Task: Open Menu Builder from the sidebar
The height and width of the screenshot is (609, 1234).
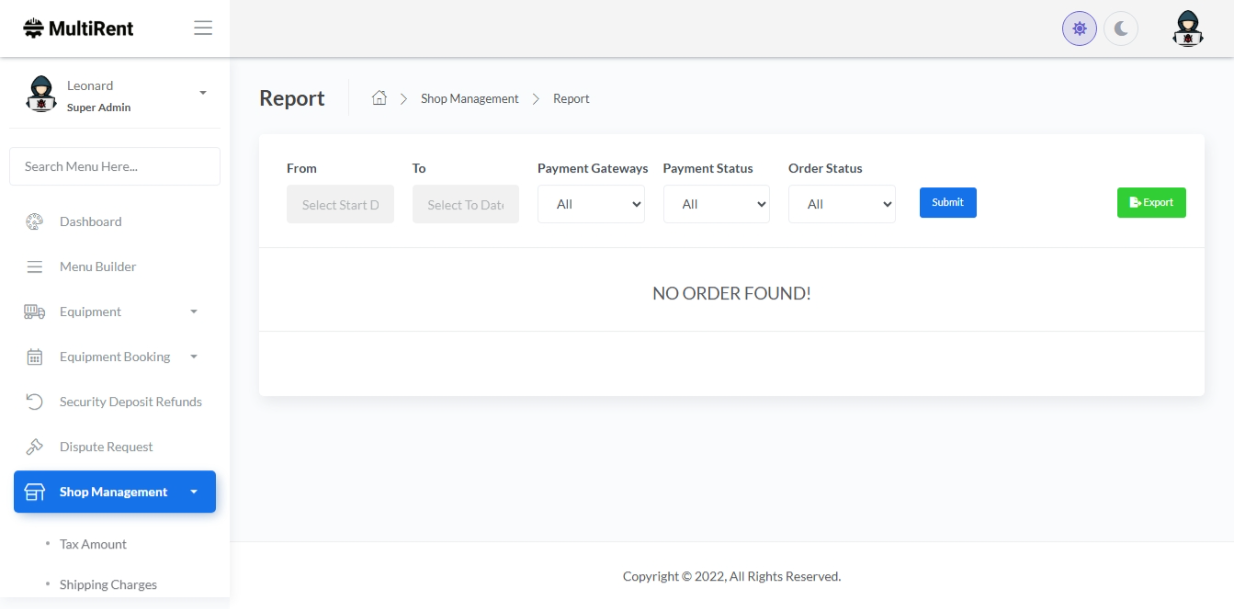Action: click(97, 267)
